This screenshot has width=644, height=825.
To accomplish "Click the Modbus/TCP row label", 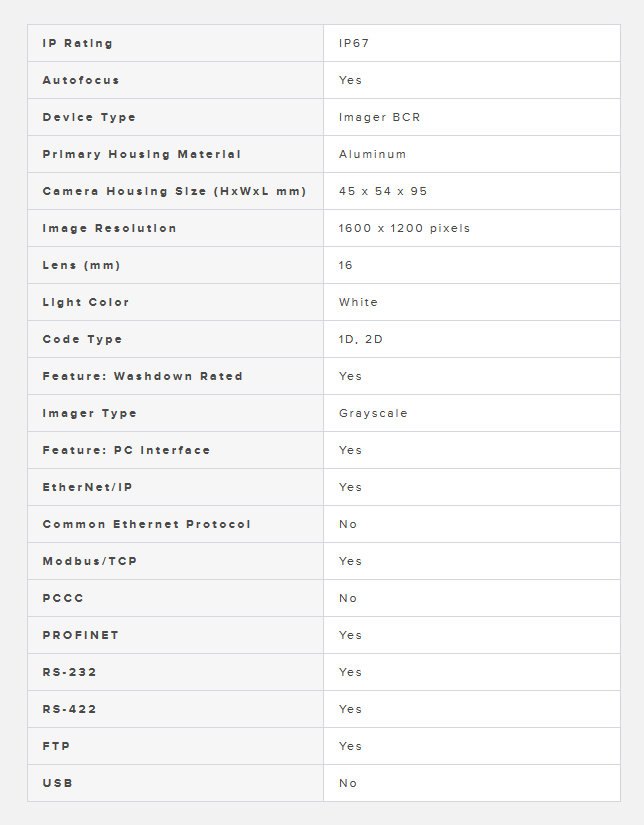I will point(90,562).
